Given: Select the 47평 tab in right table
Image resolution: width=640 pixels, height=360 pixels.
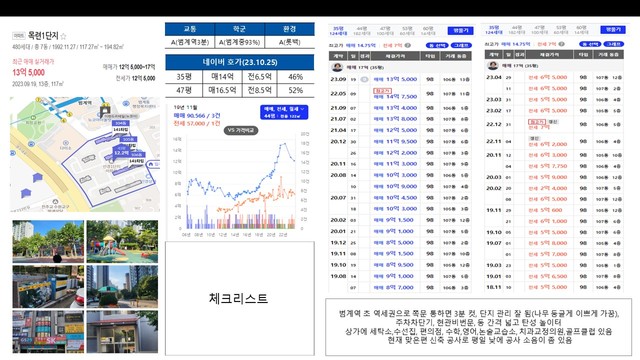Looking at the screenshot, I should [x=539, y=30].
